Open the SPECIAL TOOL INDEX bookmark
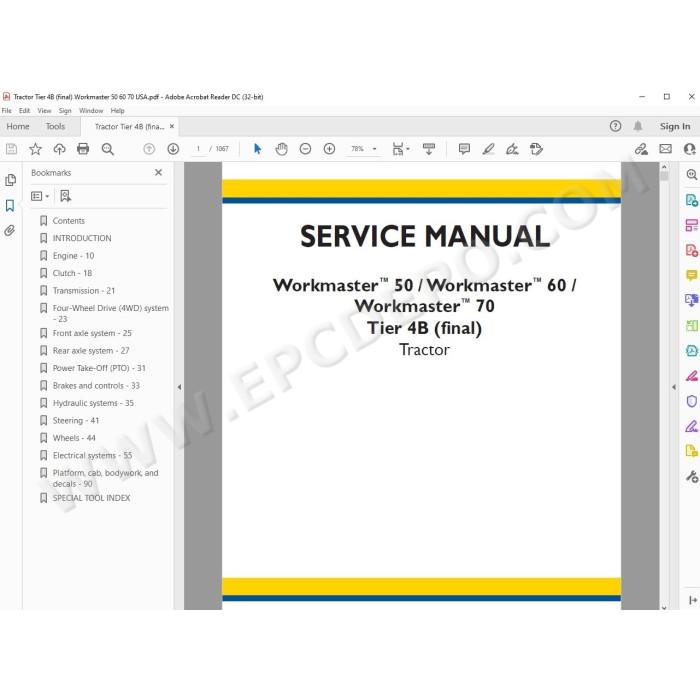This screenshot has width=700, height=700. 92,498
